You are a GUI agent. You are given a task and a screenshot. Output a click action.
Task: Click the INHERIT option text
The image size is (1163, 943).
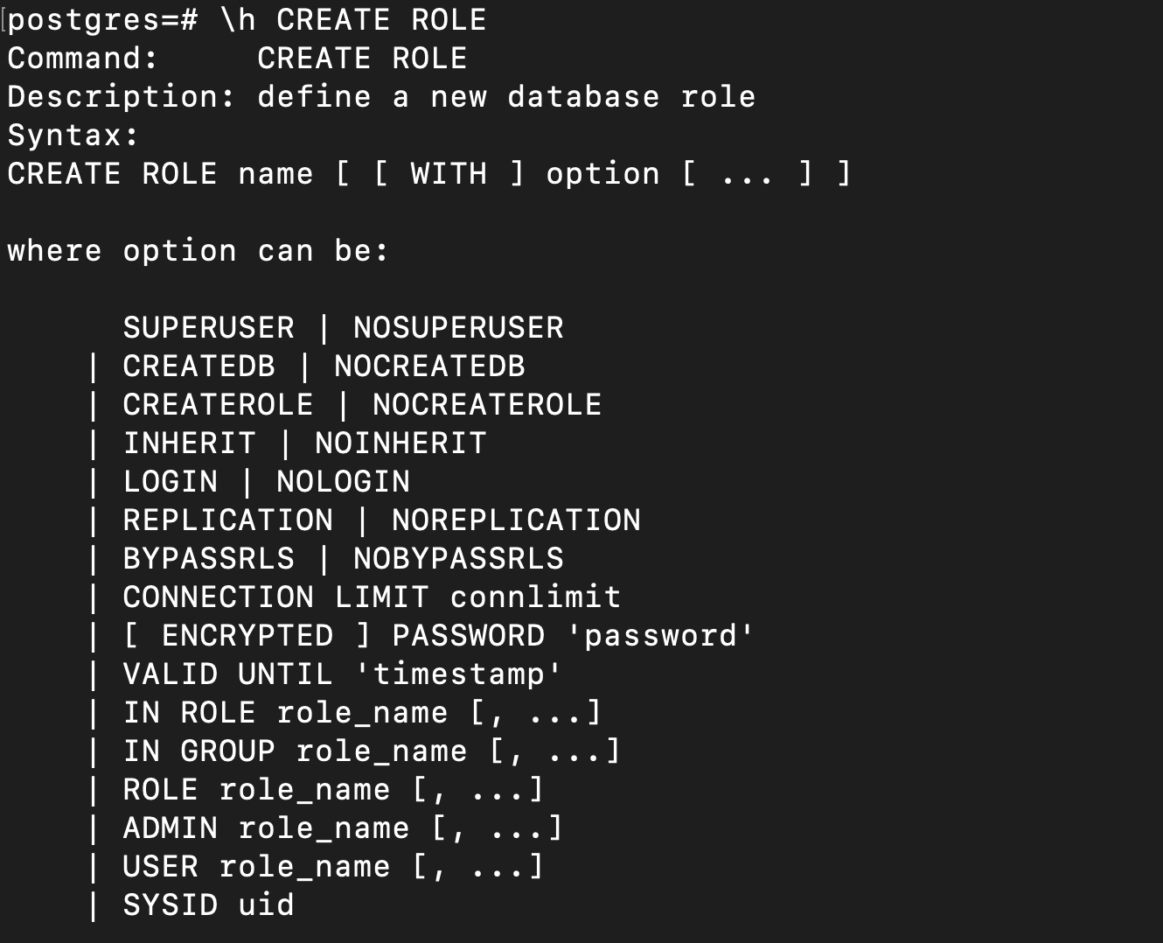click(x=190, y=444)
